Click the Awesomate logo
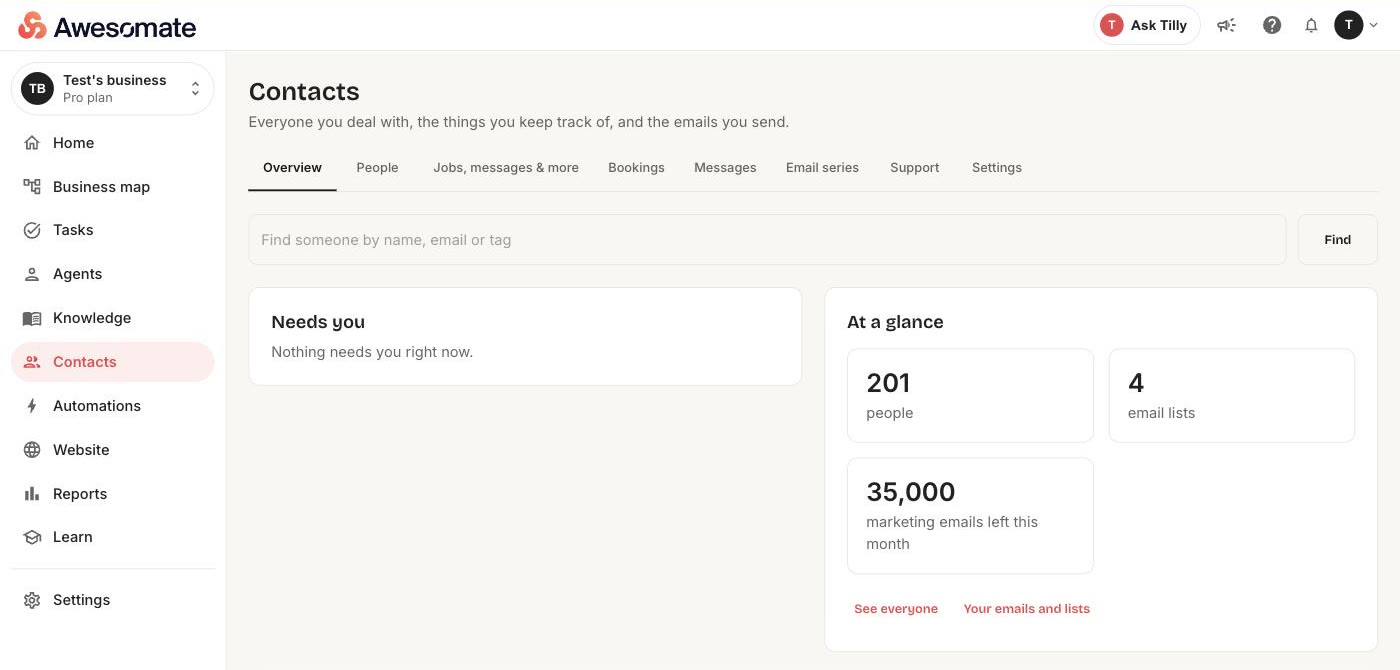The width and height of the screenshot is (1400, 670). tap(107, 26)
